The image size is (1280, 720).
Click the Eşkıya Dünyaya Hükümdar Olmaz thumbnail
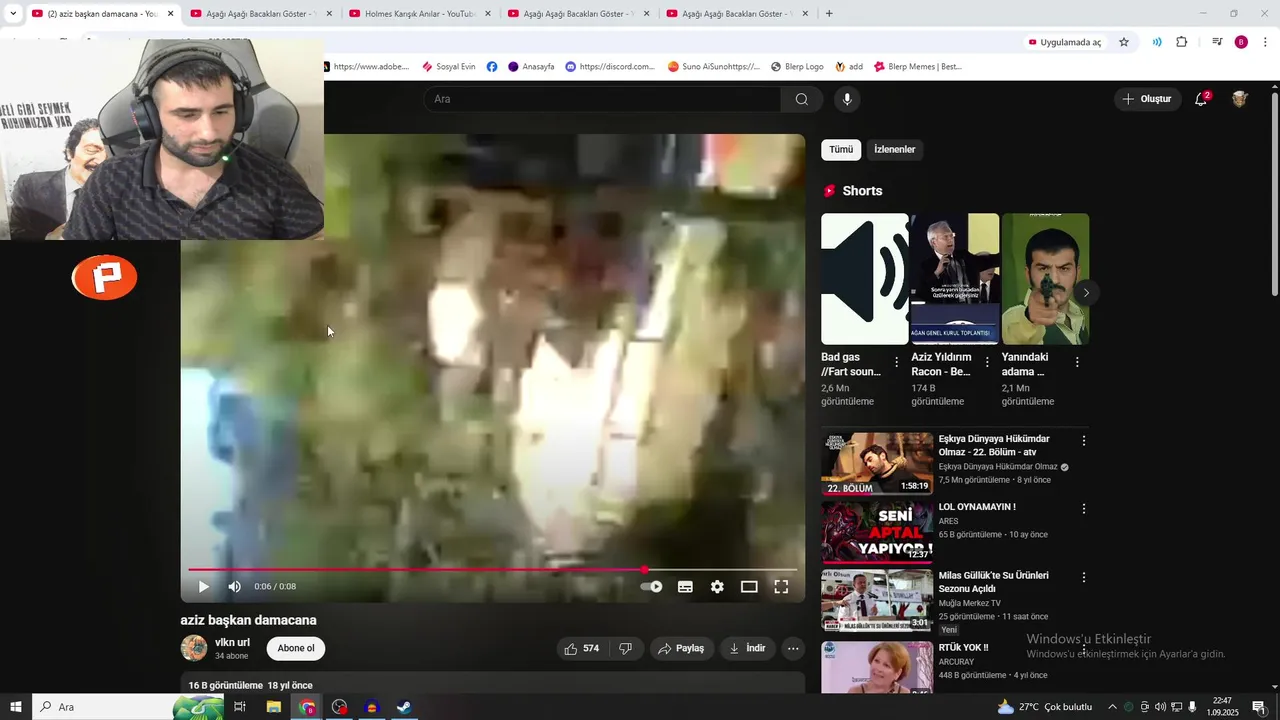[x=877, y=464]
